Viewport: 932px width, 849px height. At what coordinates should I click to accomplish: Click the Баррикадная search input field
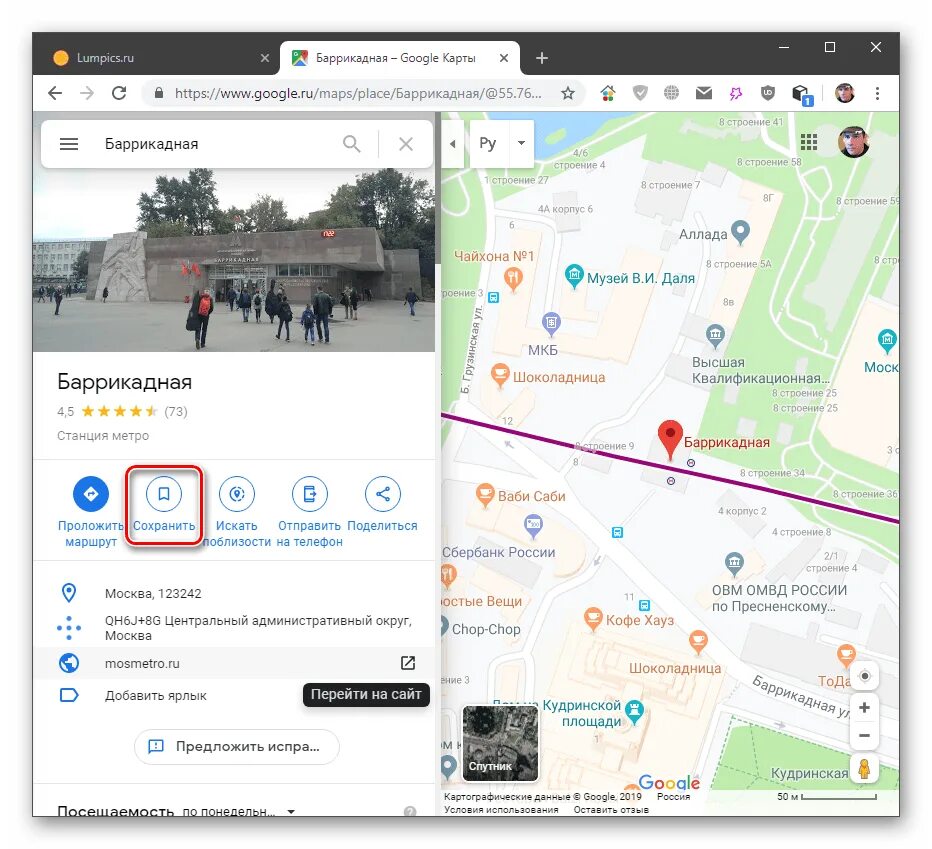[217, 144]
